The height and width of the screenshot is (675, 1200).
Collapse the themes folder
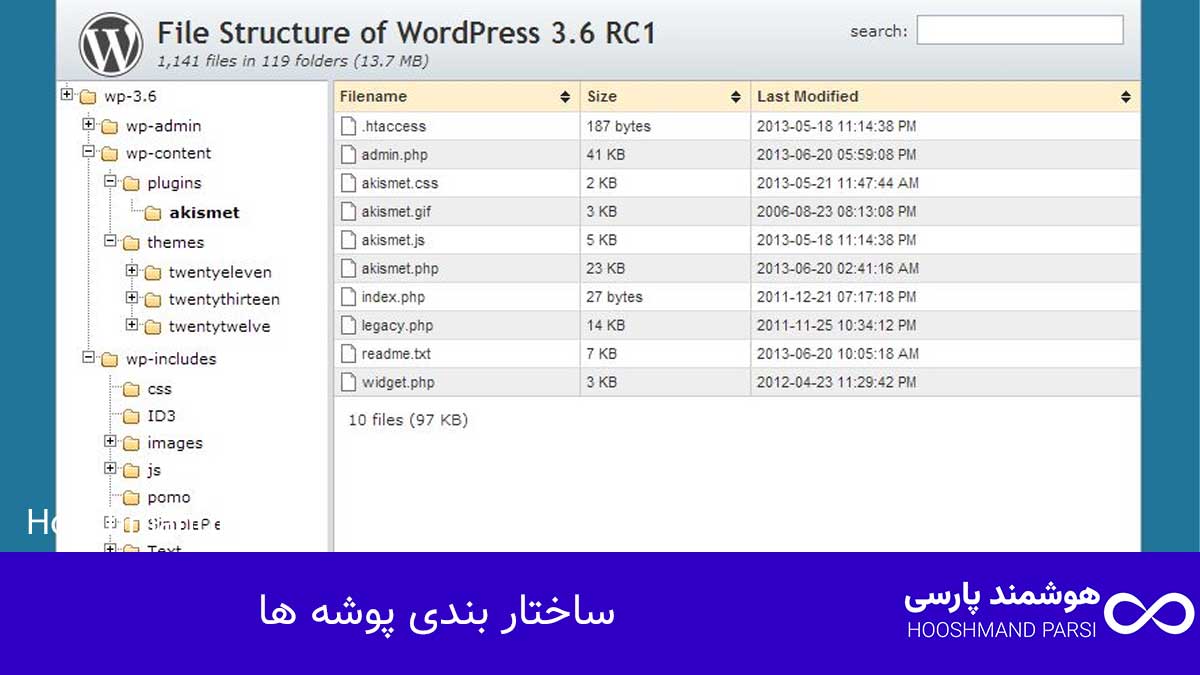(110, 241)
